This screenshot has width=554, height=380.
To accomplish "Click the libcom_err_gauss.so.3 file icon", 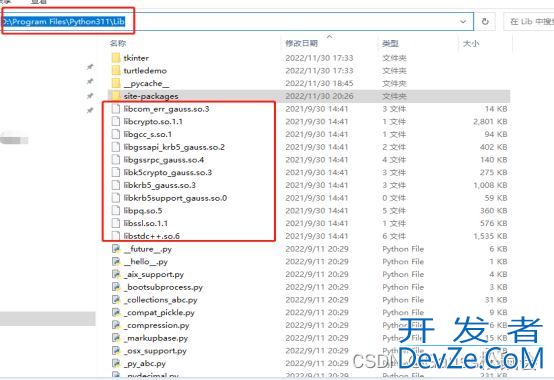I will [x=116, y=109].
